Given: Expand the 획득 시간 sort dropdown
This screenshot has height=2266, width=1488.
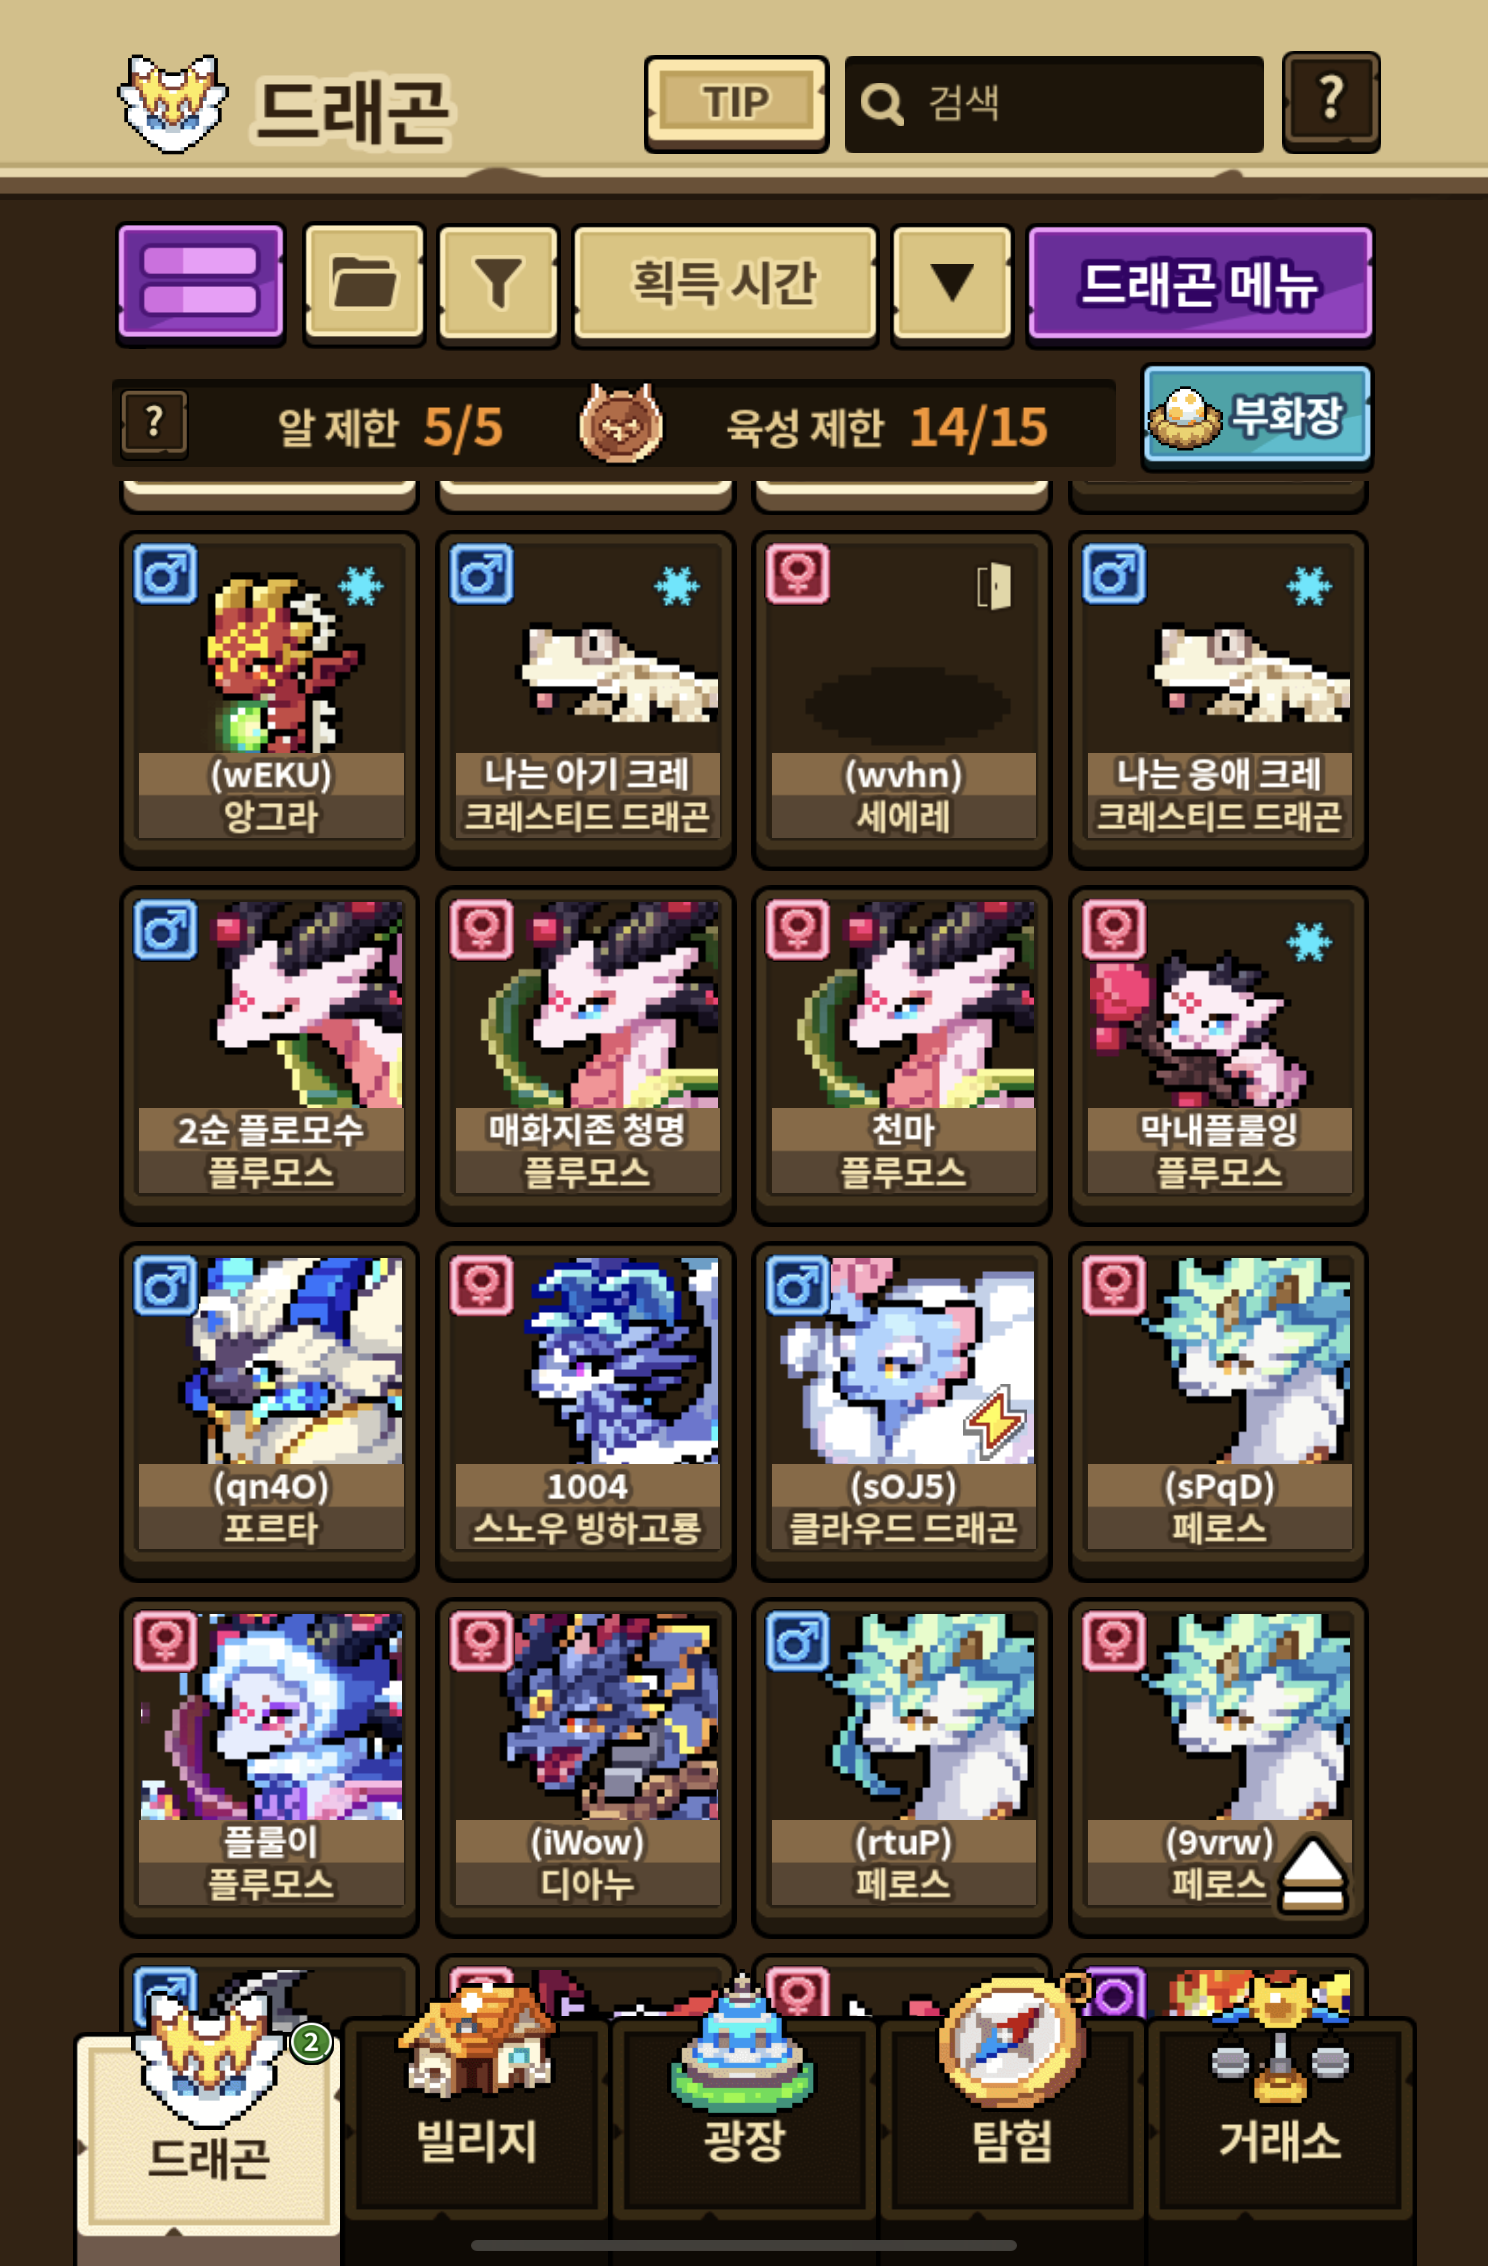Looking at the screenshot, I should [x=725, y=283].
